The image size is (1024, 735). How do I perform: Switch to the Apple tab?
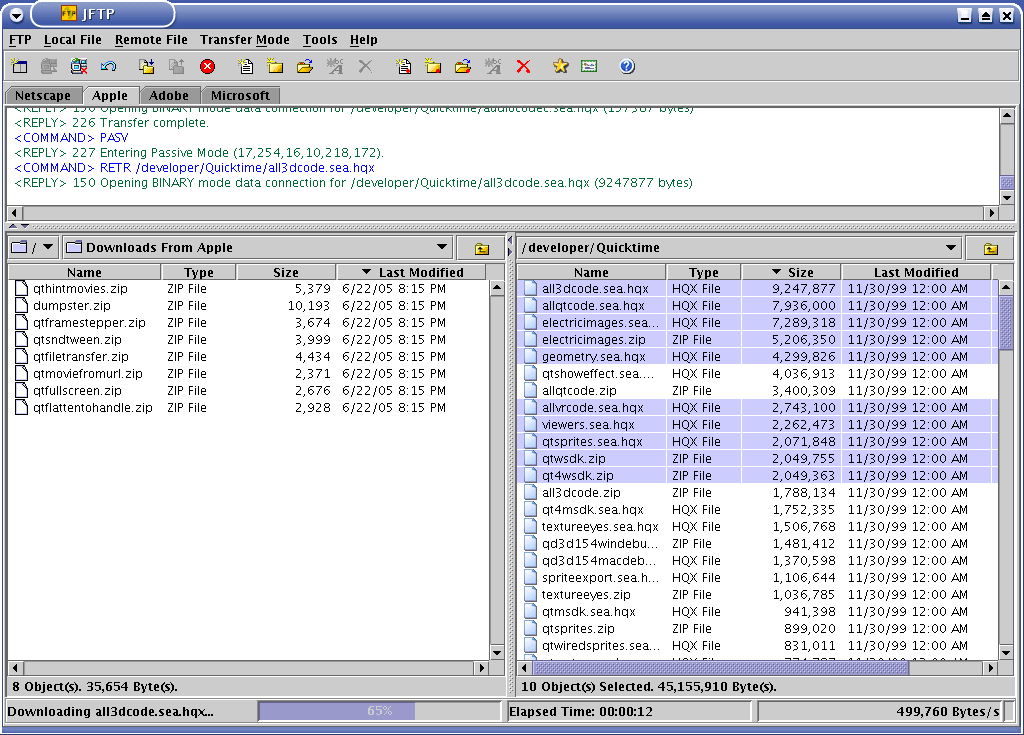tap(110, 95)
